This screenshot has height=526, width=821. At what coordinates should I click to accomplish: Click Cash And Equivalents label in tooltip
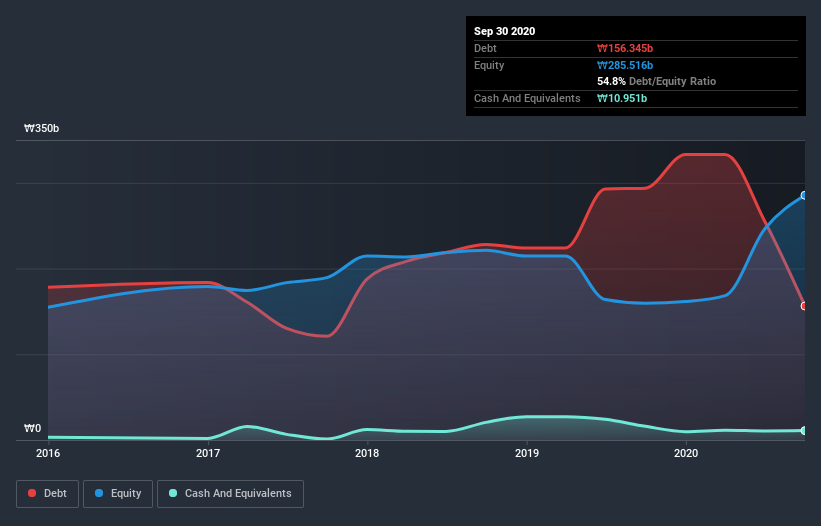pyautogui.click(x=527, y=98)
